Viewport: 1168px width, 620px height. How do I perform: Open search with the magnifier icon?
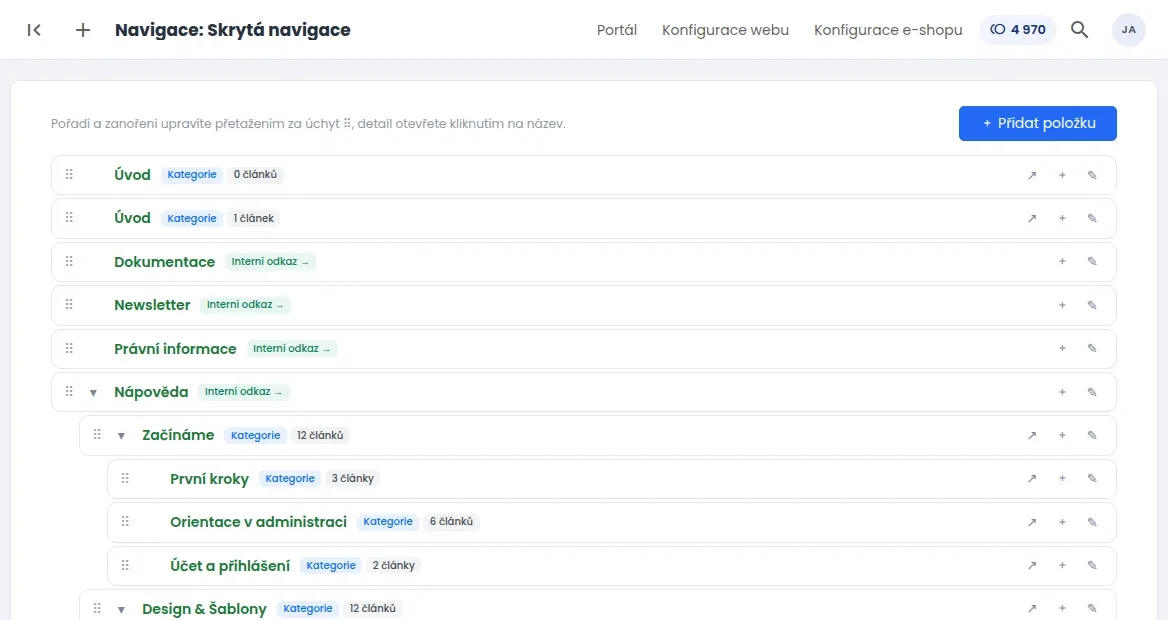(x=1079, y=30)
